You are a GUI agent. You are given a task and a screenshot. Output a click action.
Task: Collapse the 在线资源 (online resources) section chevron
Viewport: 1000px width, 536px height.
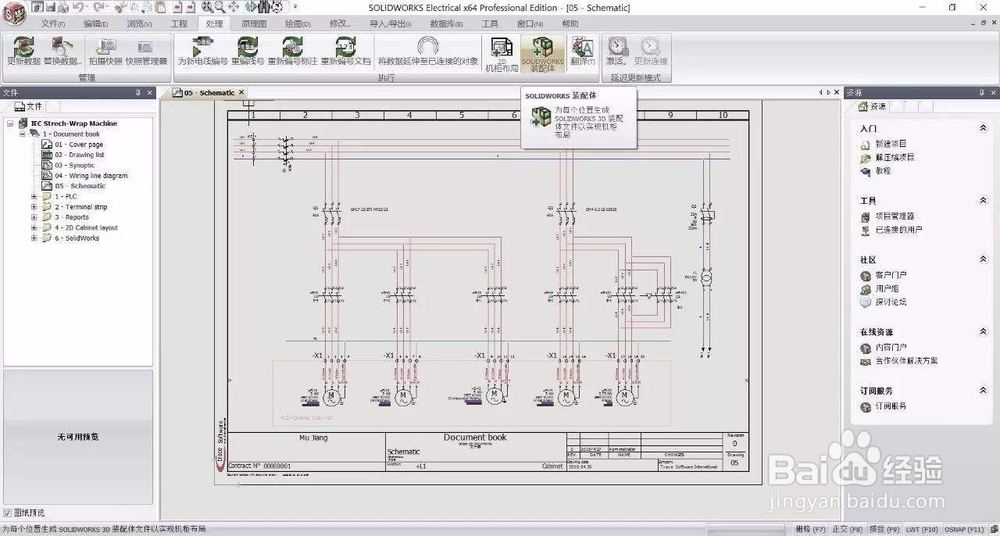coord(983,332)
